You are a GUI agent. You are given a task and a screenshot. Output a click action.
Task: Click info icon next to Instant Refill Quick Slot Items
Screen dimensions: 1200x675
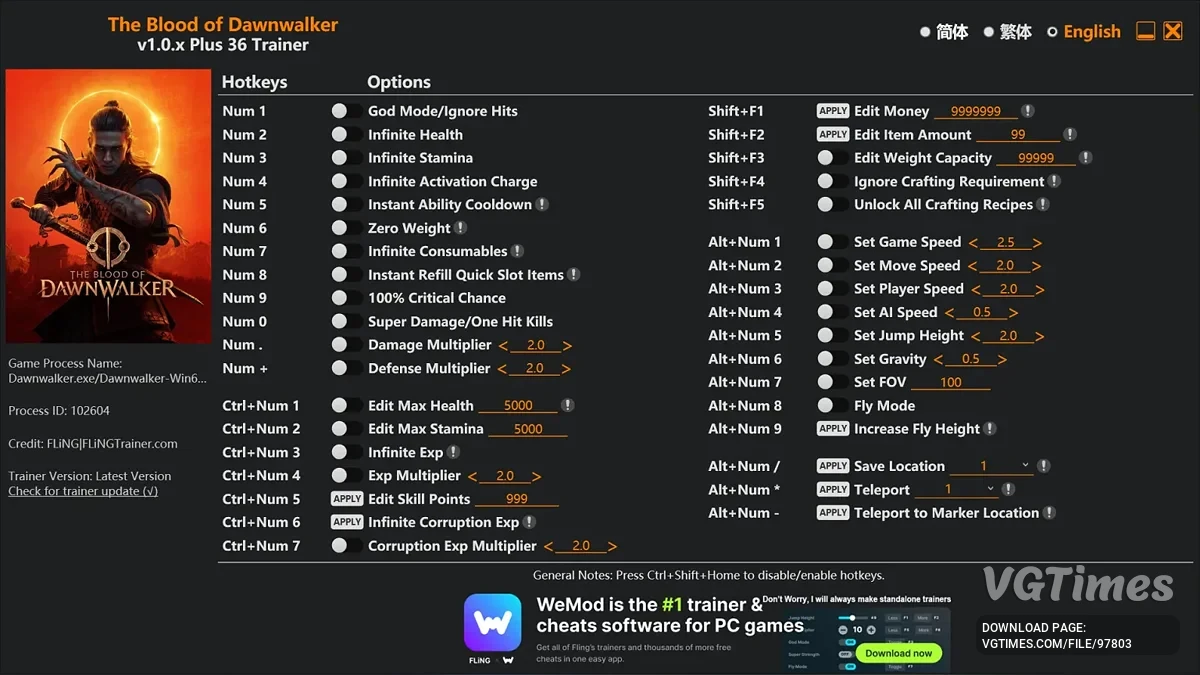pyautogui.click(x=573, y=274)
